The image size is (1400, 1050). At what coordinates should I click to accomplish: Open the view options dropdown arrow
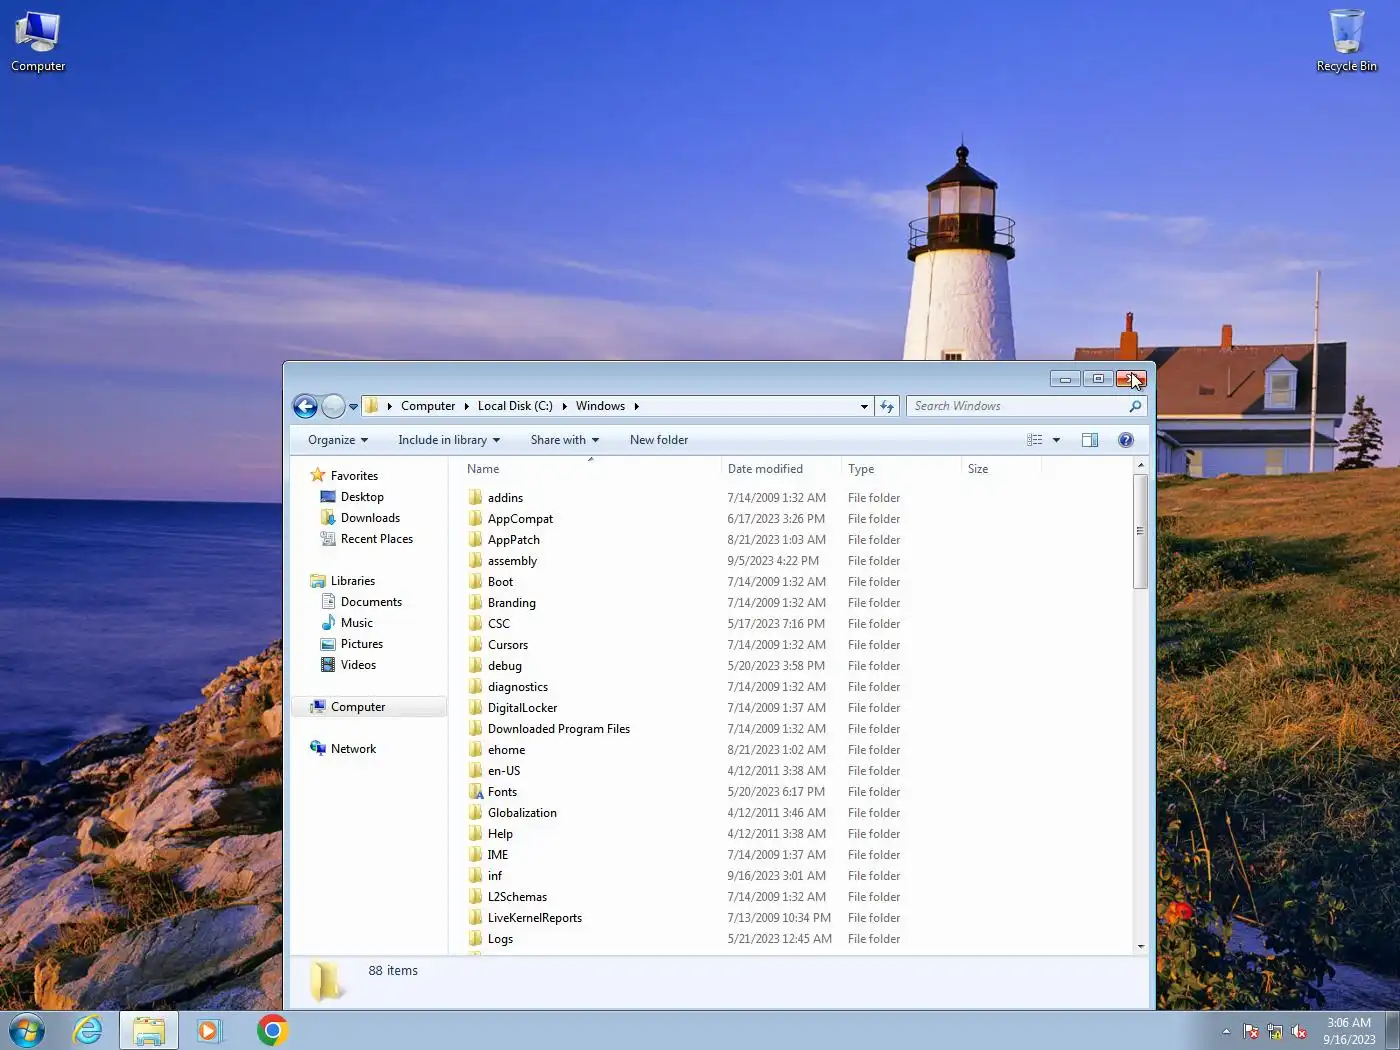click(1056, 440)
